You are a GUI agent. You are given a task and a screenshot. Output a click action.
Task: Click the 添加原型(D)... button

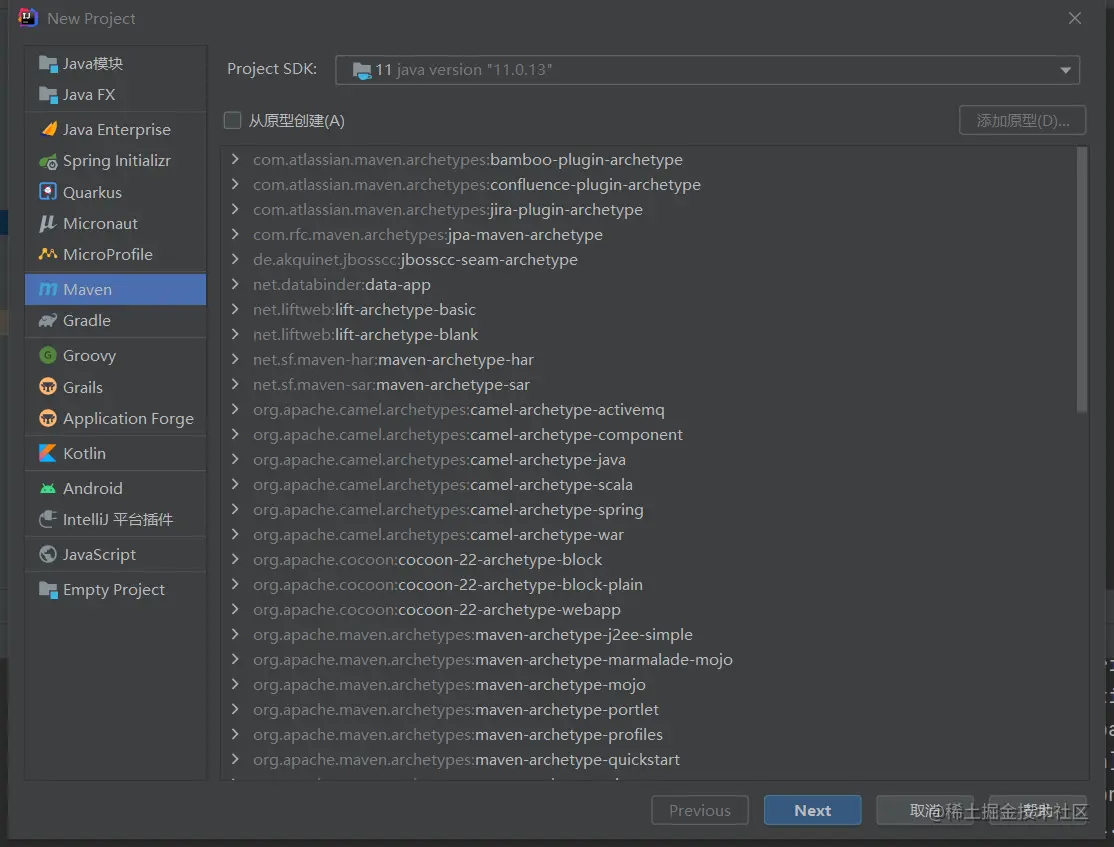coord(1022,120)
